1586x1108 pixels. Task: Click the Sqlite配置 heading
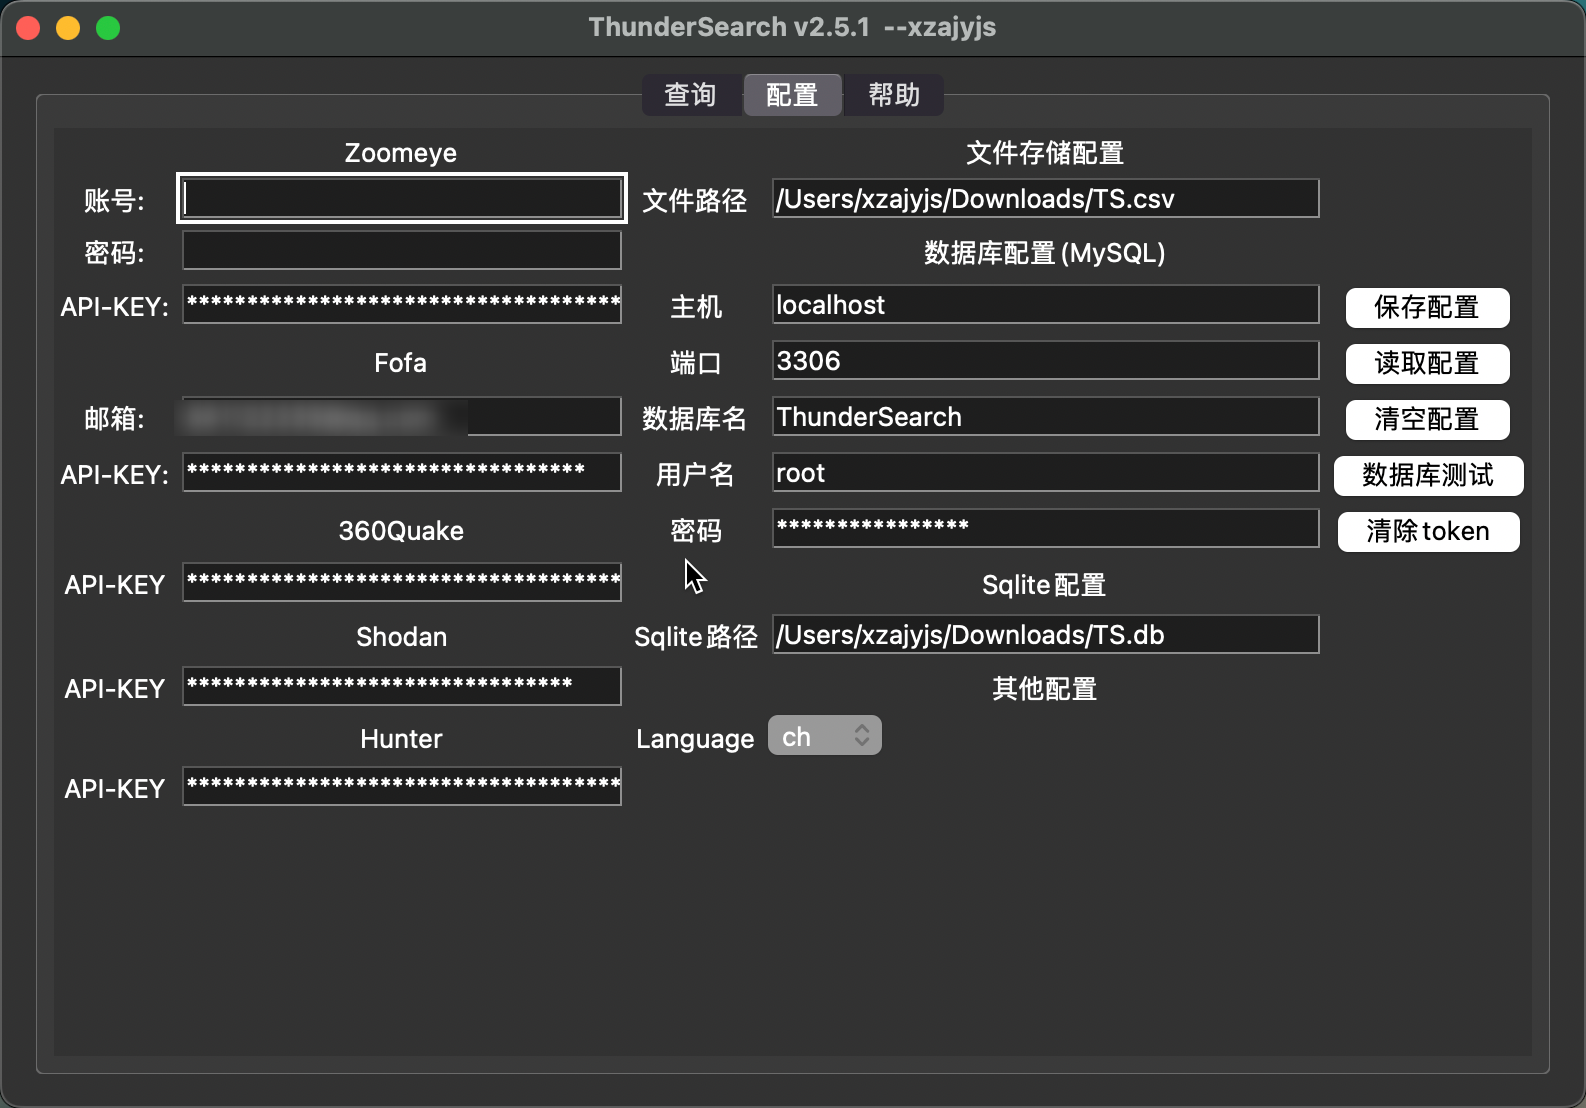click(1044, 585)
